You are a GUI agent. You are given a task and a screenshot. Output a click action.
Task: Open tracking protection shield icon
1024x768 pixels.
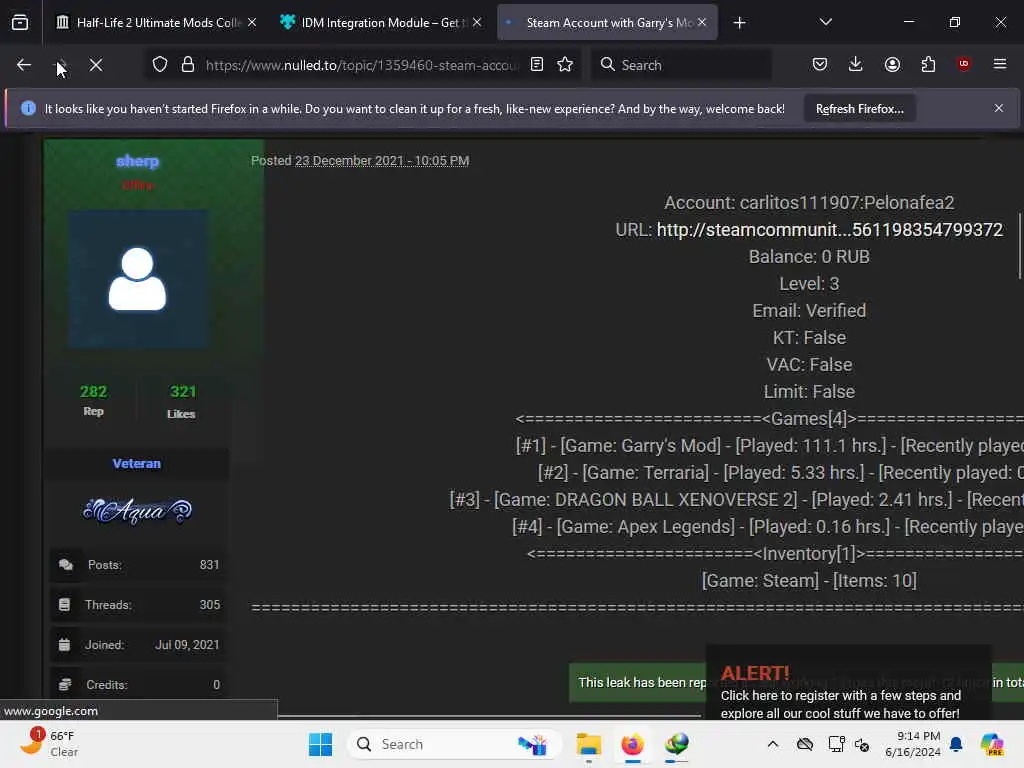(160, 65)
